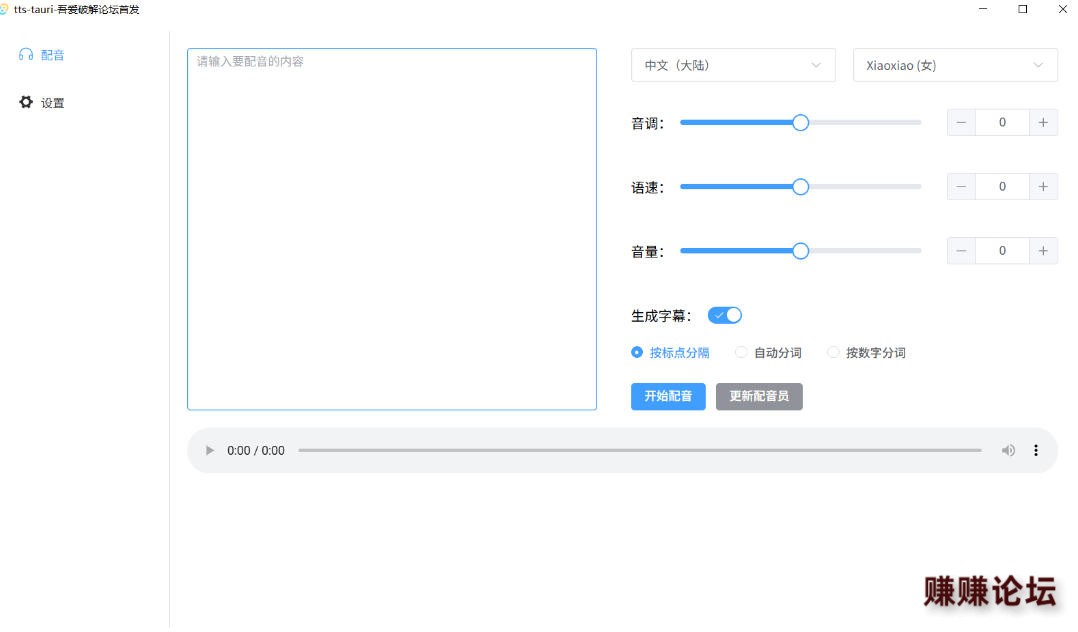Maximize the tts-tauri window
The image size is (1078, 632).
tap(1023, 9)
